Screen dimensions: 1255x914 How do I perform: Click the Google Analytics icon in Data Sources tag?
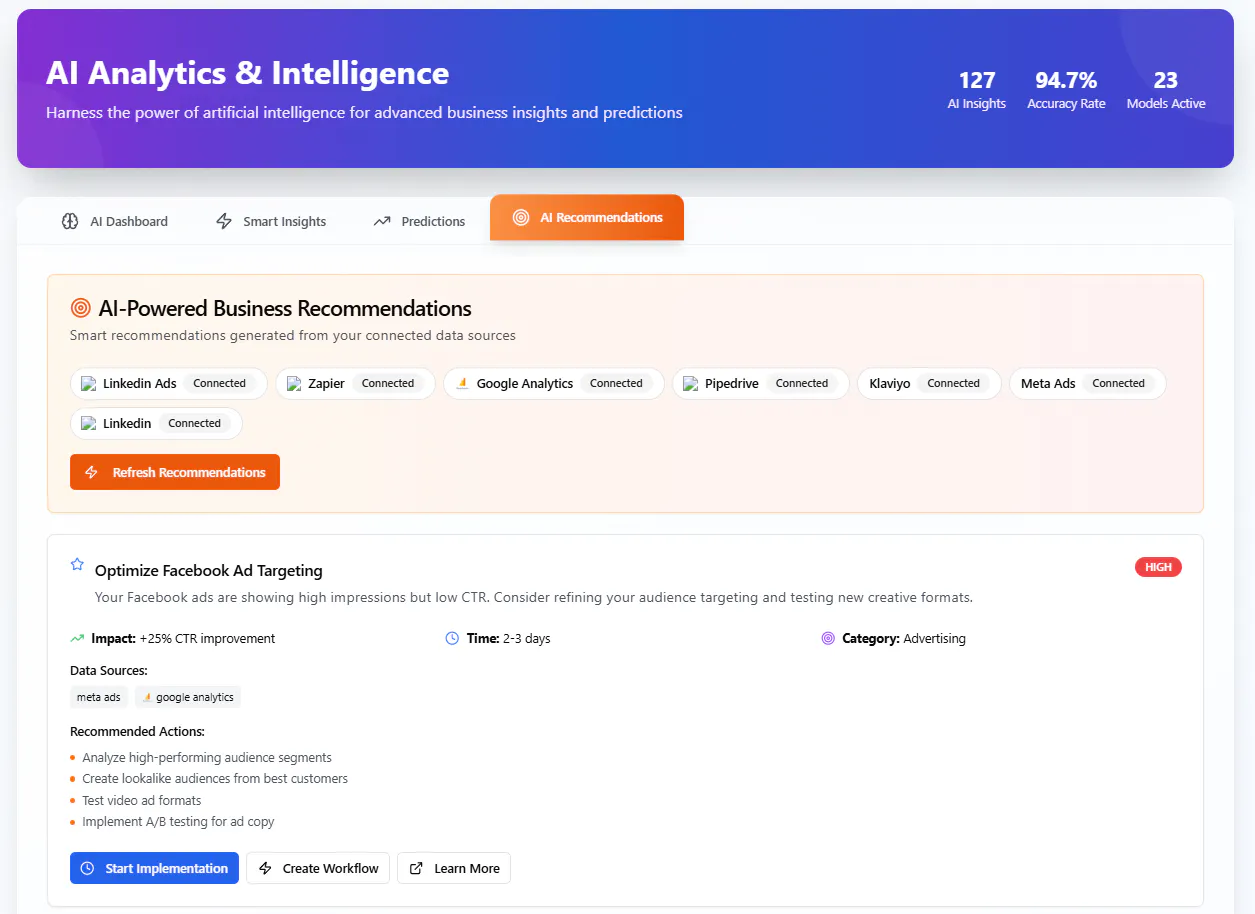pyautogui.click(x=147, y=697)
